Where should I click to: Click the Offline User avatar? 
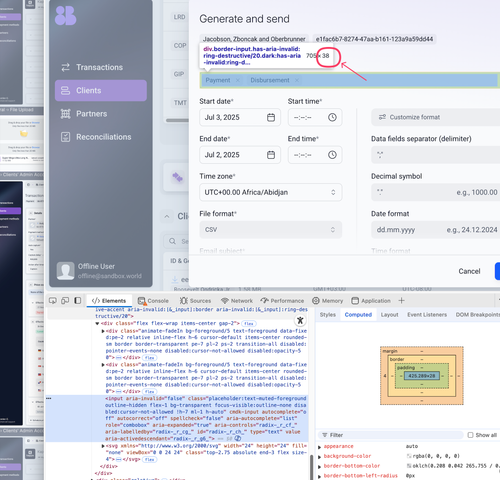coord(65,270)
